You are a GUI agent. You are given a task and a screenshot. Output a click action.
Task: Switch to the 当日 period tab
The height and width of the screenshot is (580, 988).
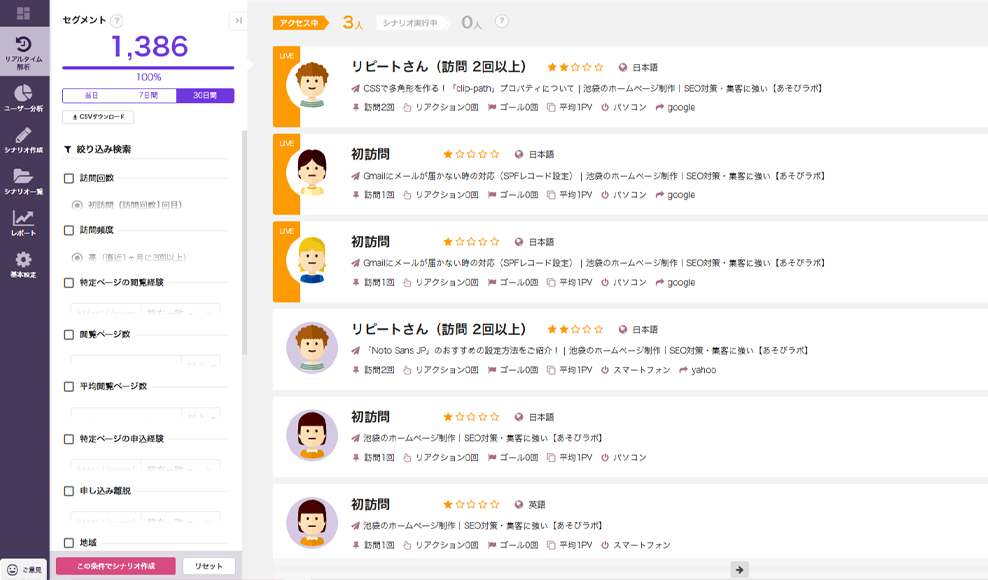pyautogui.click(x=91, y=96)
